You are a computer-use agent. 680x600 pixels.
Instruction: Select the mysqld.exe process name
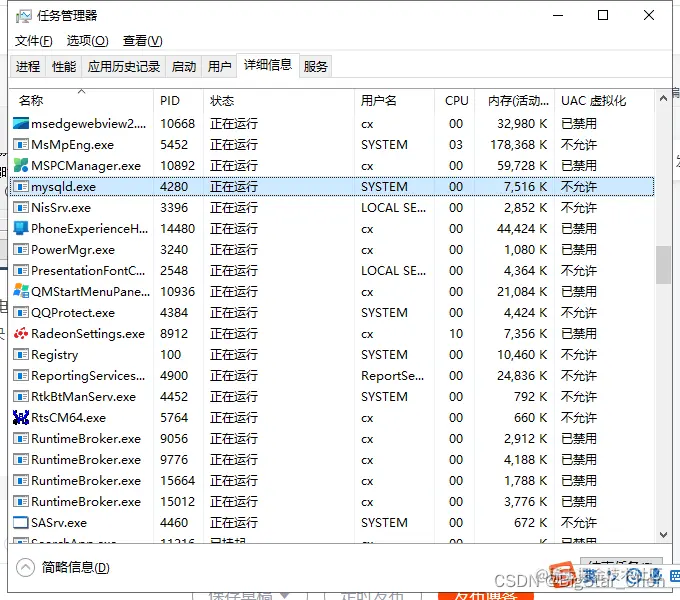(63, 186)
